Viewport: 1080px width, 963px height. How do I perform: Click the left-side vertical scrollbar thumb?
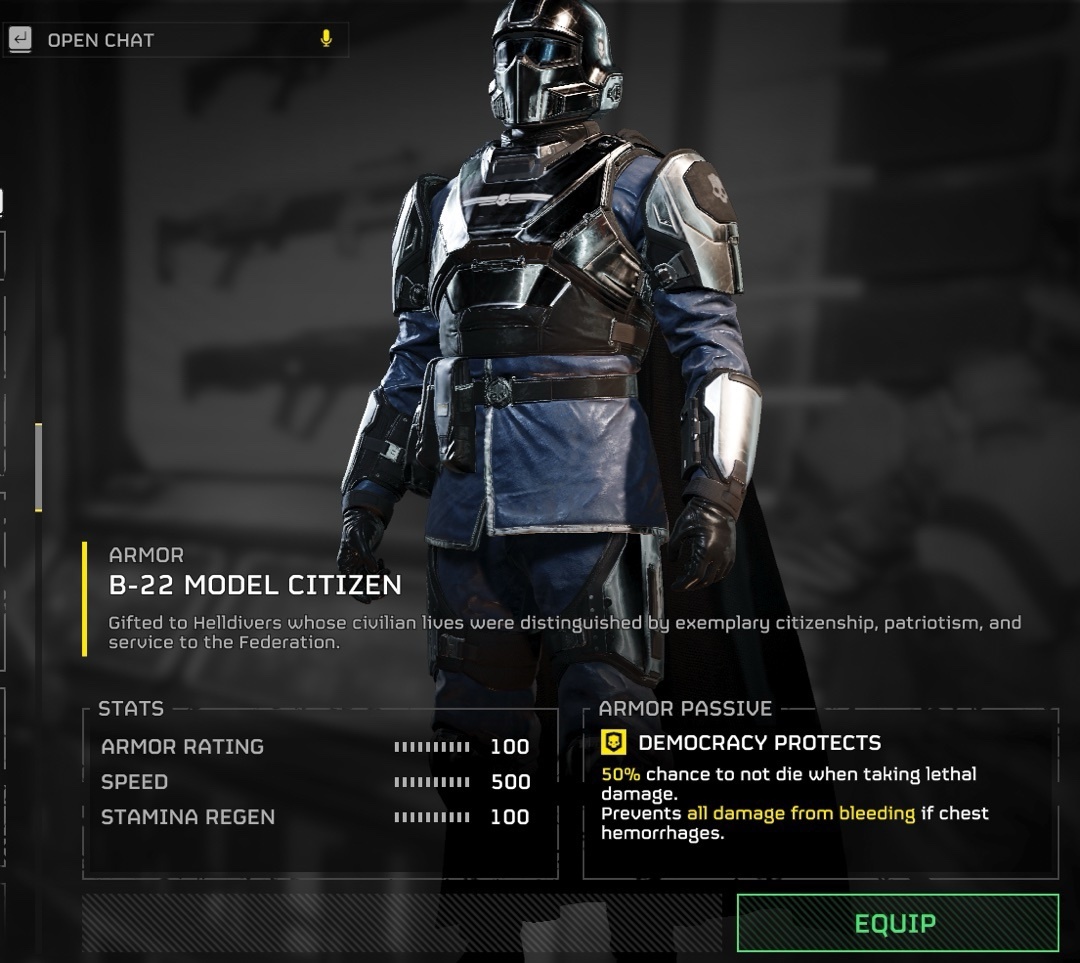click(x=39, y=467)
